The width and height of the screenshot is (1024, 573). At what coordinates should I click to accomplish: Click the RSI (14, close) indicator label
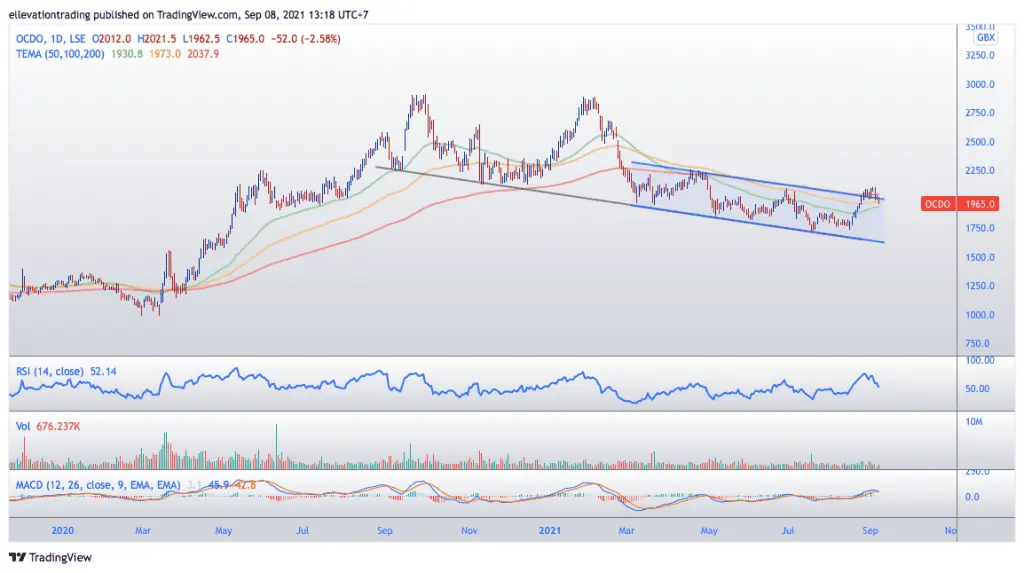pyautogui.click(x=50, y=371)
